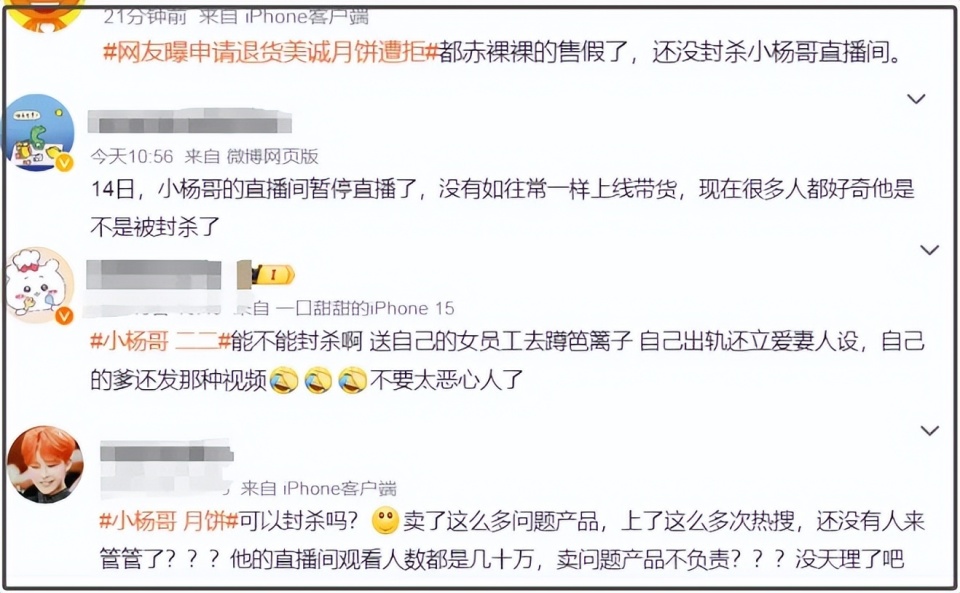Viewport: 960px width, 593px height.
Task: Click source link 微博网页版
Action: 272,157
